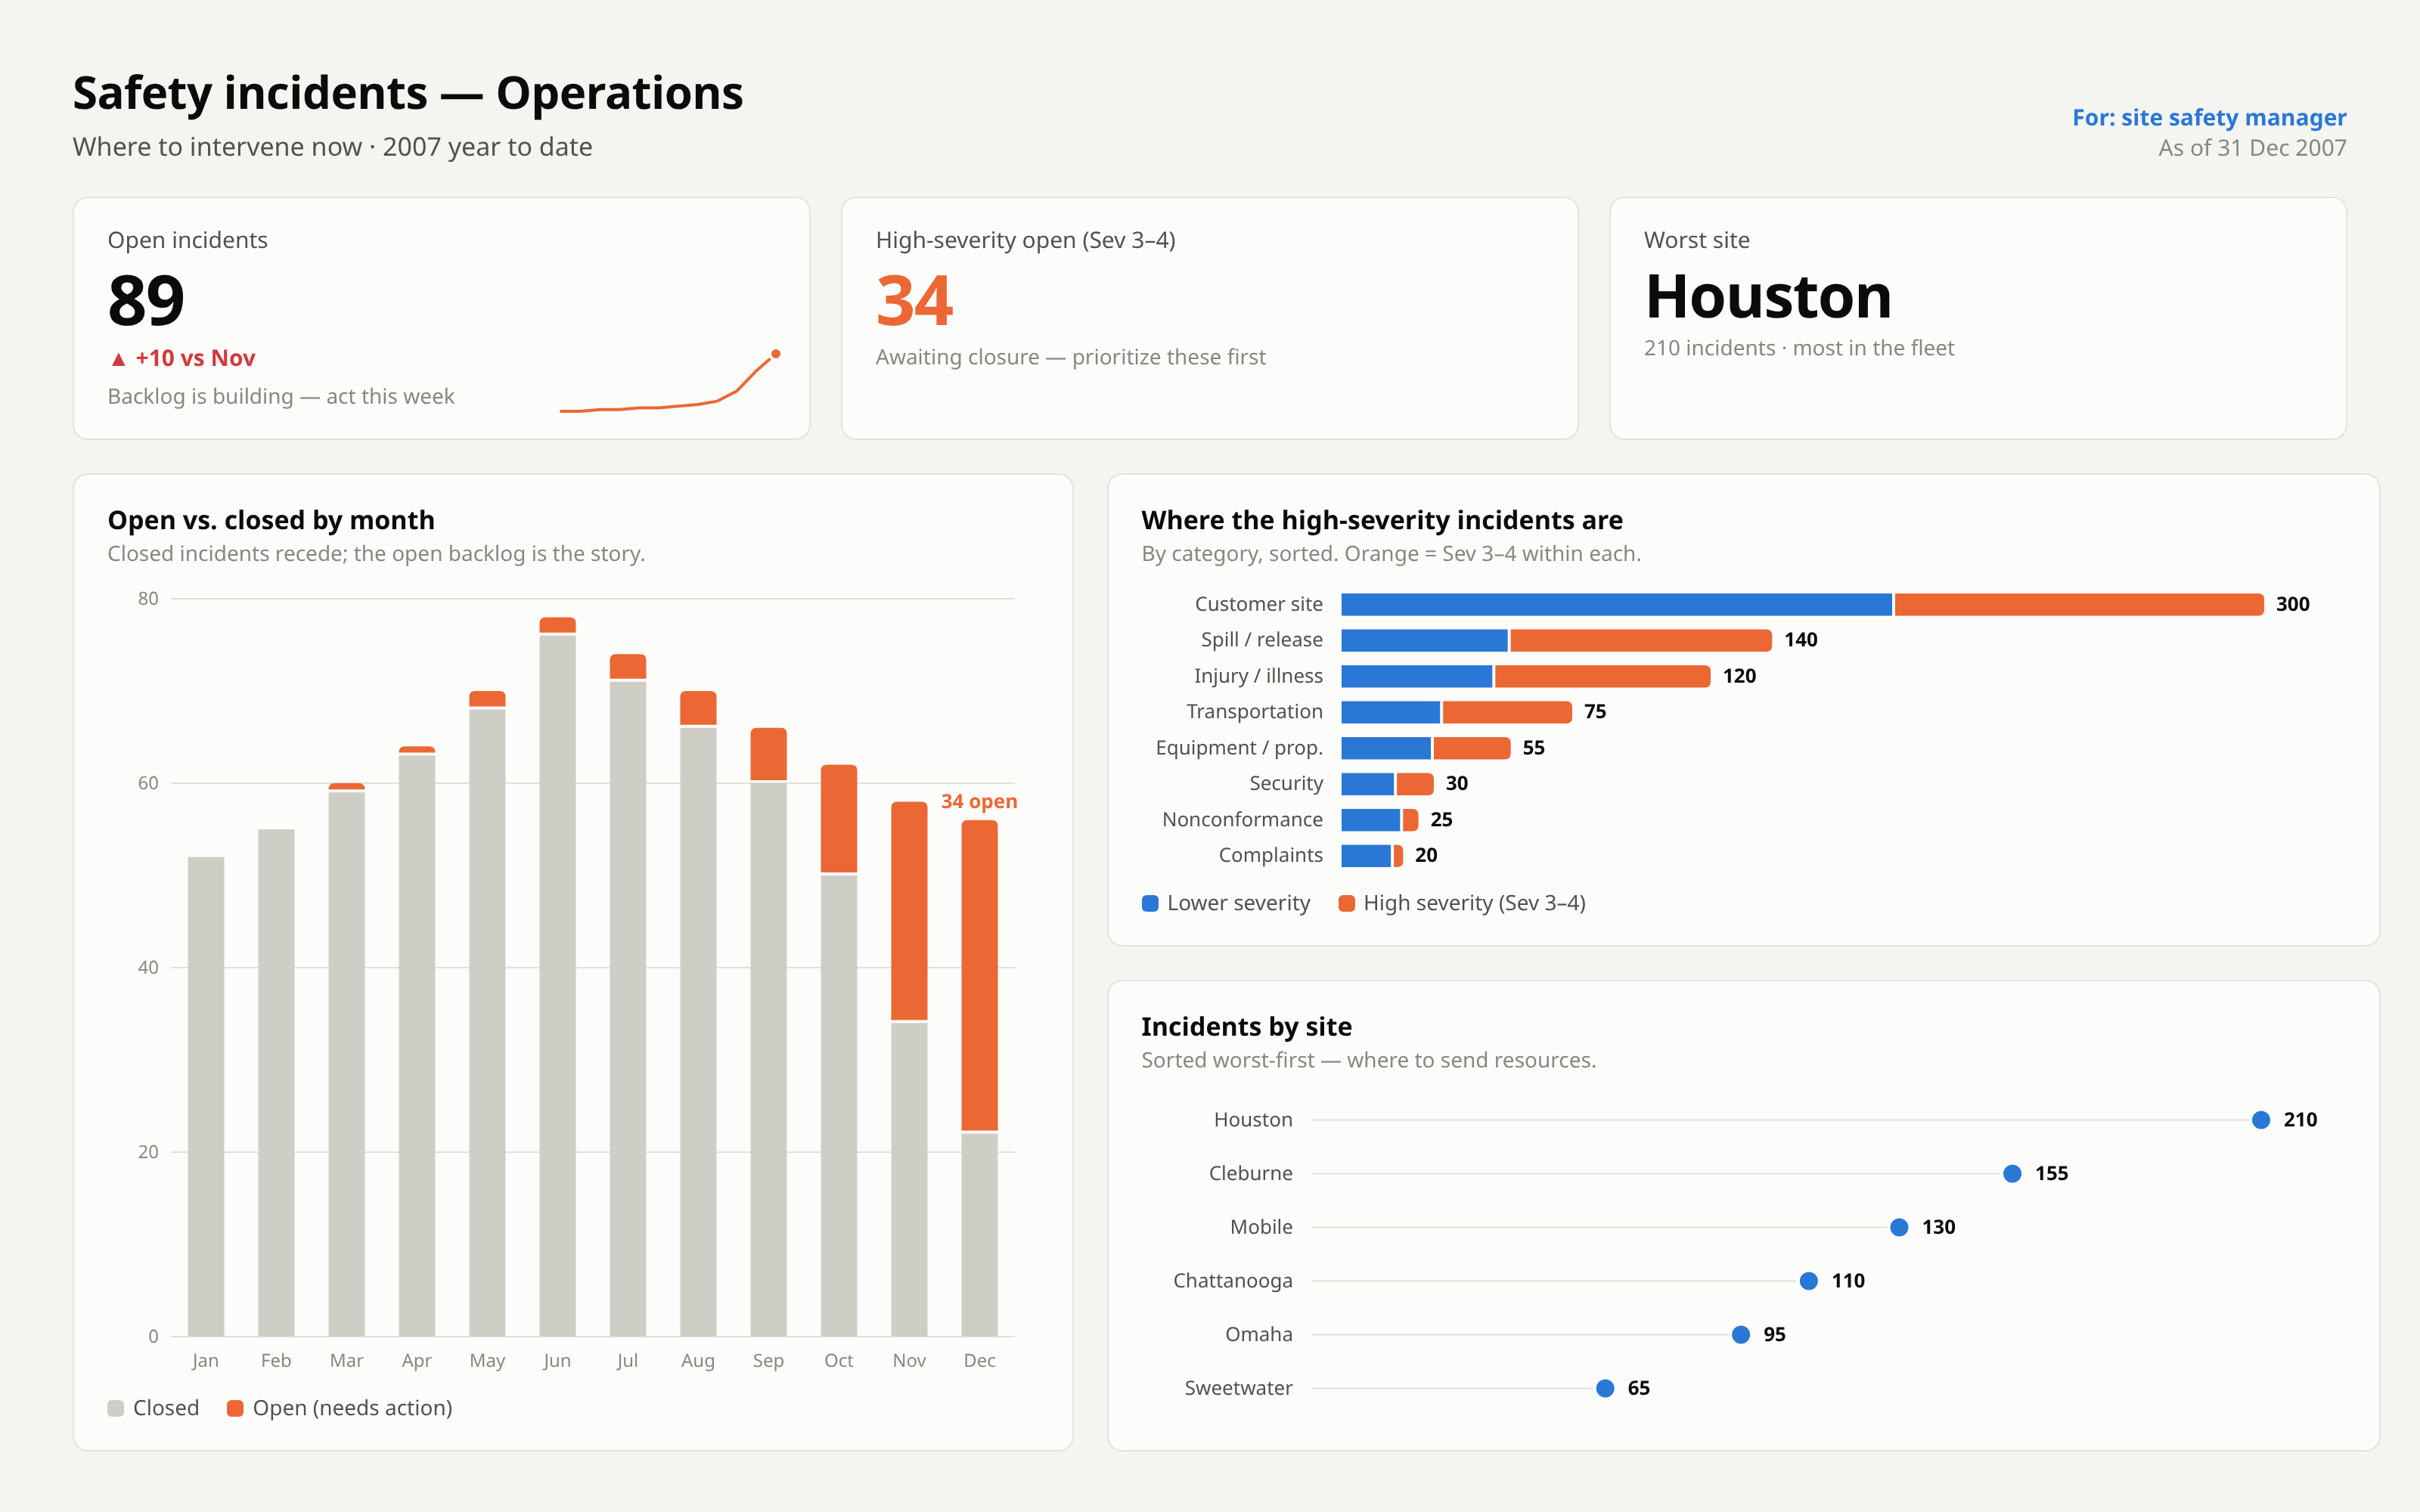Click the Transportation value 75
The width and height of the screenshot is (2420, 1512).
pos(1595,712)
